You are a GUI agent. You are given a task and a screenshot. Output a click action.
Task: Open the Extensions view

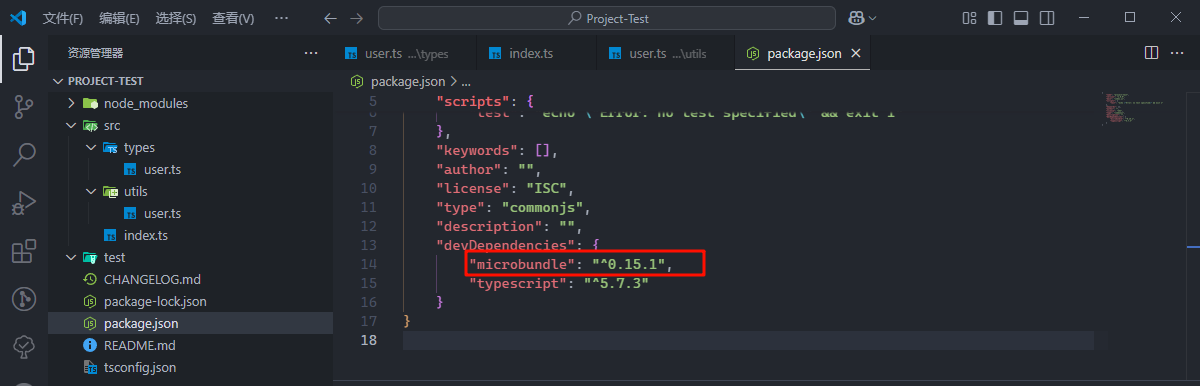pos(24,251)
